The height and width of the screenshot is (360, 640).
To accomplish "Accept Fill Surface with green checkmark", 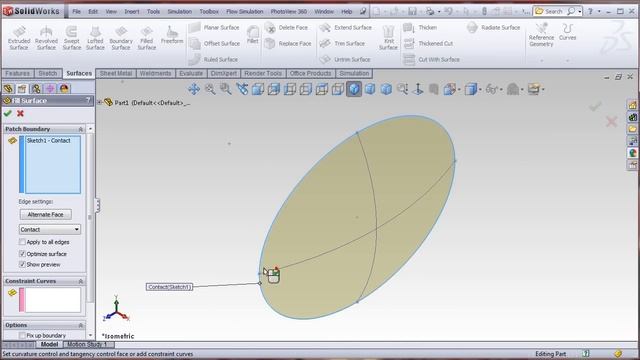I will [x=7, y=113].
